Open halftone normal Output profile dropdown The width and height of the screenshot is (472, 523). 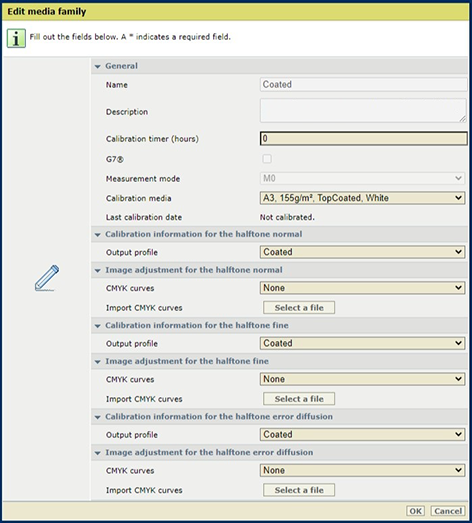point(362,252)
